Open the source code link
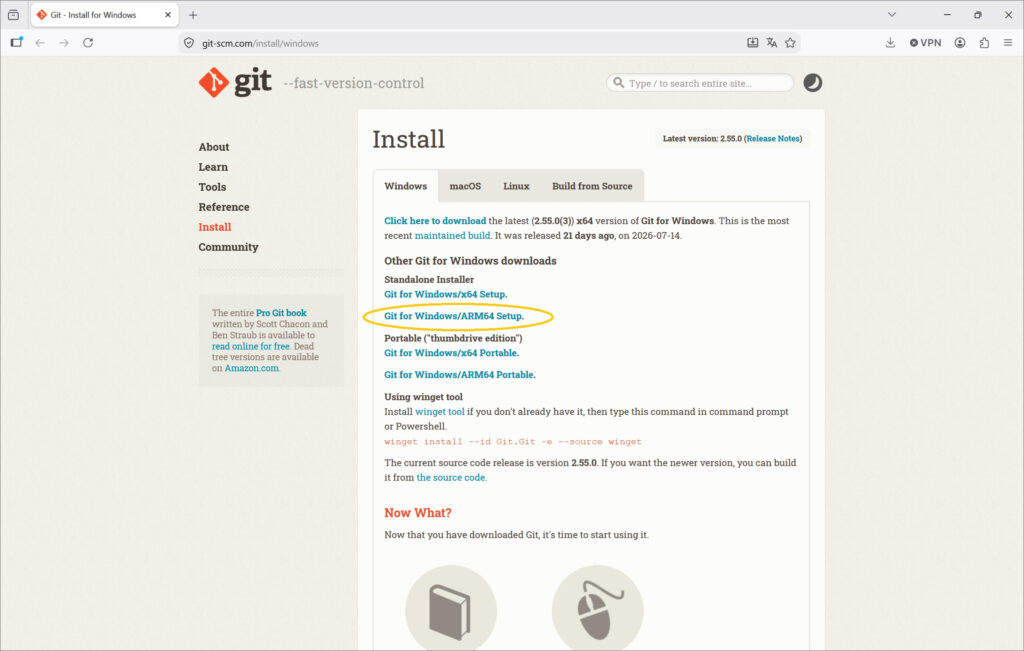The height and width of the screenshot is (651, 1024). [451, 478]
